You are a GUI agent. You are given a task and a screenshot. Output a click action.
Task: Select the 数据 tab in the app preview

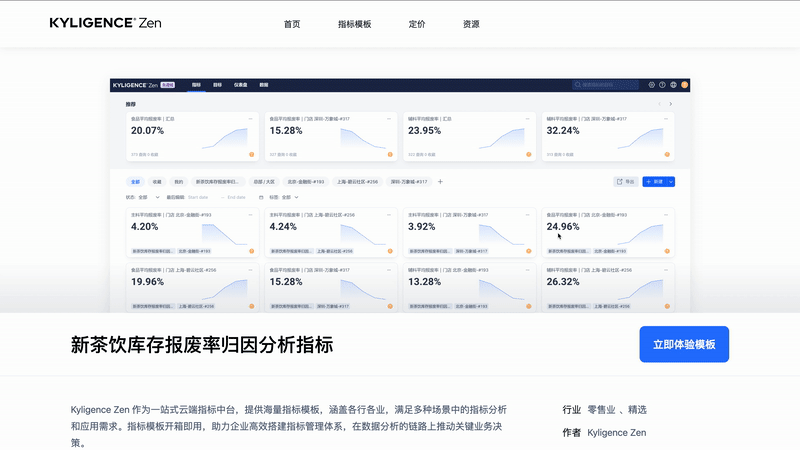pos(264,85)
